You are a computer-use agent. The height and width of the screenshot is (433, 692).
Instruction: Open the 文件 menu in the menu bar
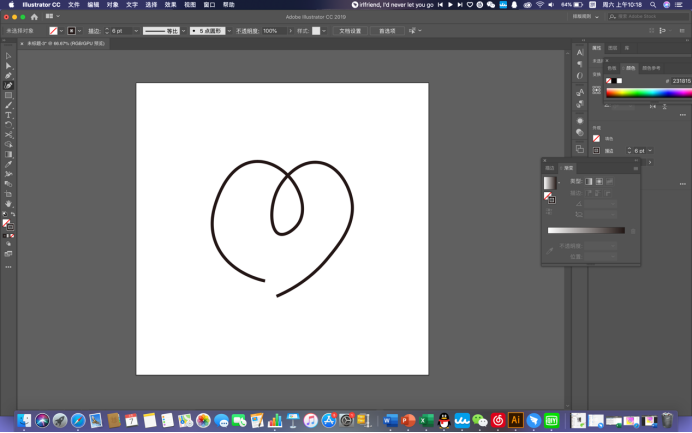click(x=74, y=5)
